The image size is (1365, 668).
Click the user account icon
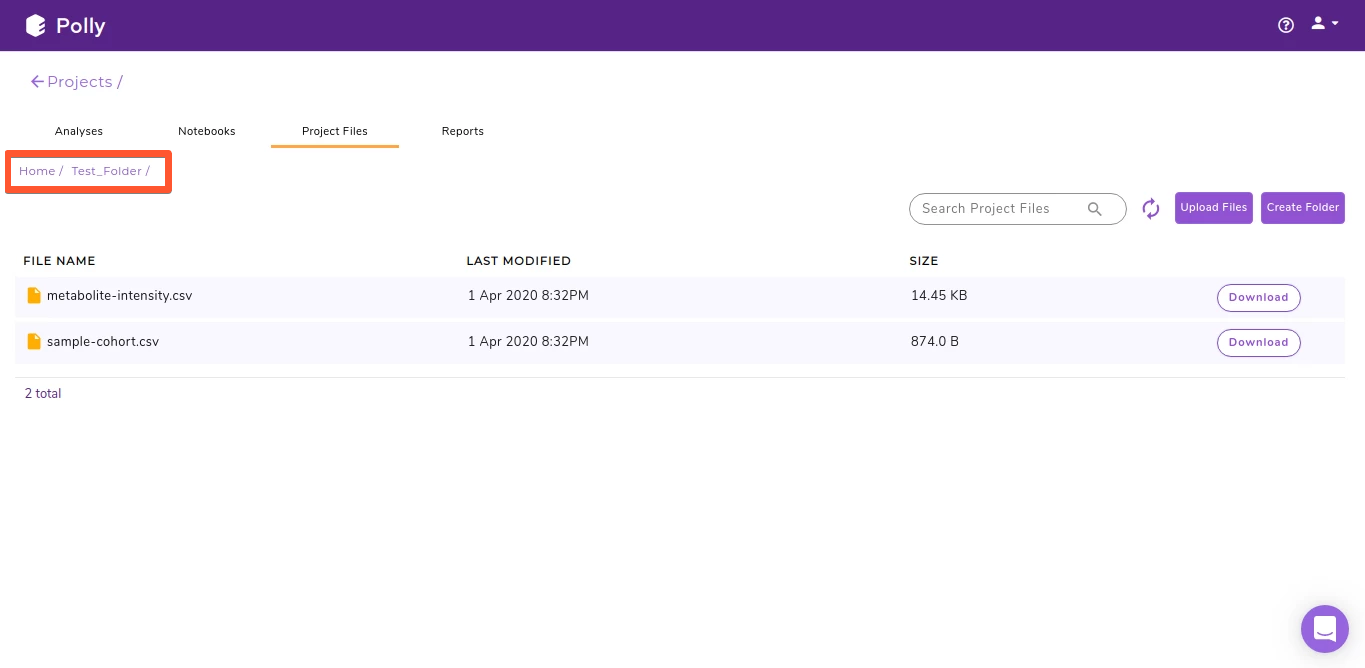click(1317, 22)
